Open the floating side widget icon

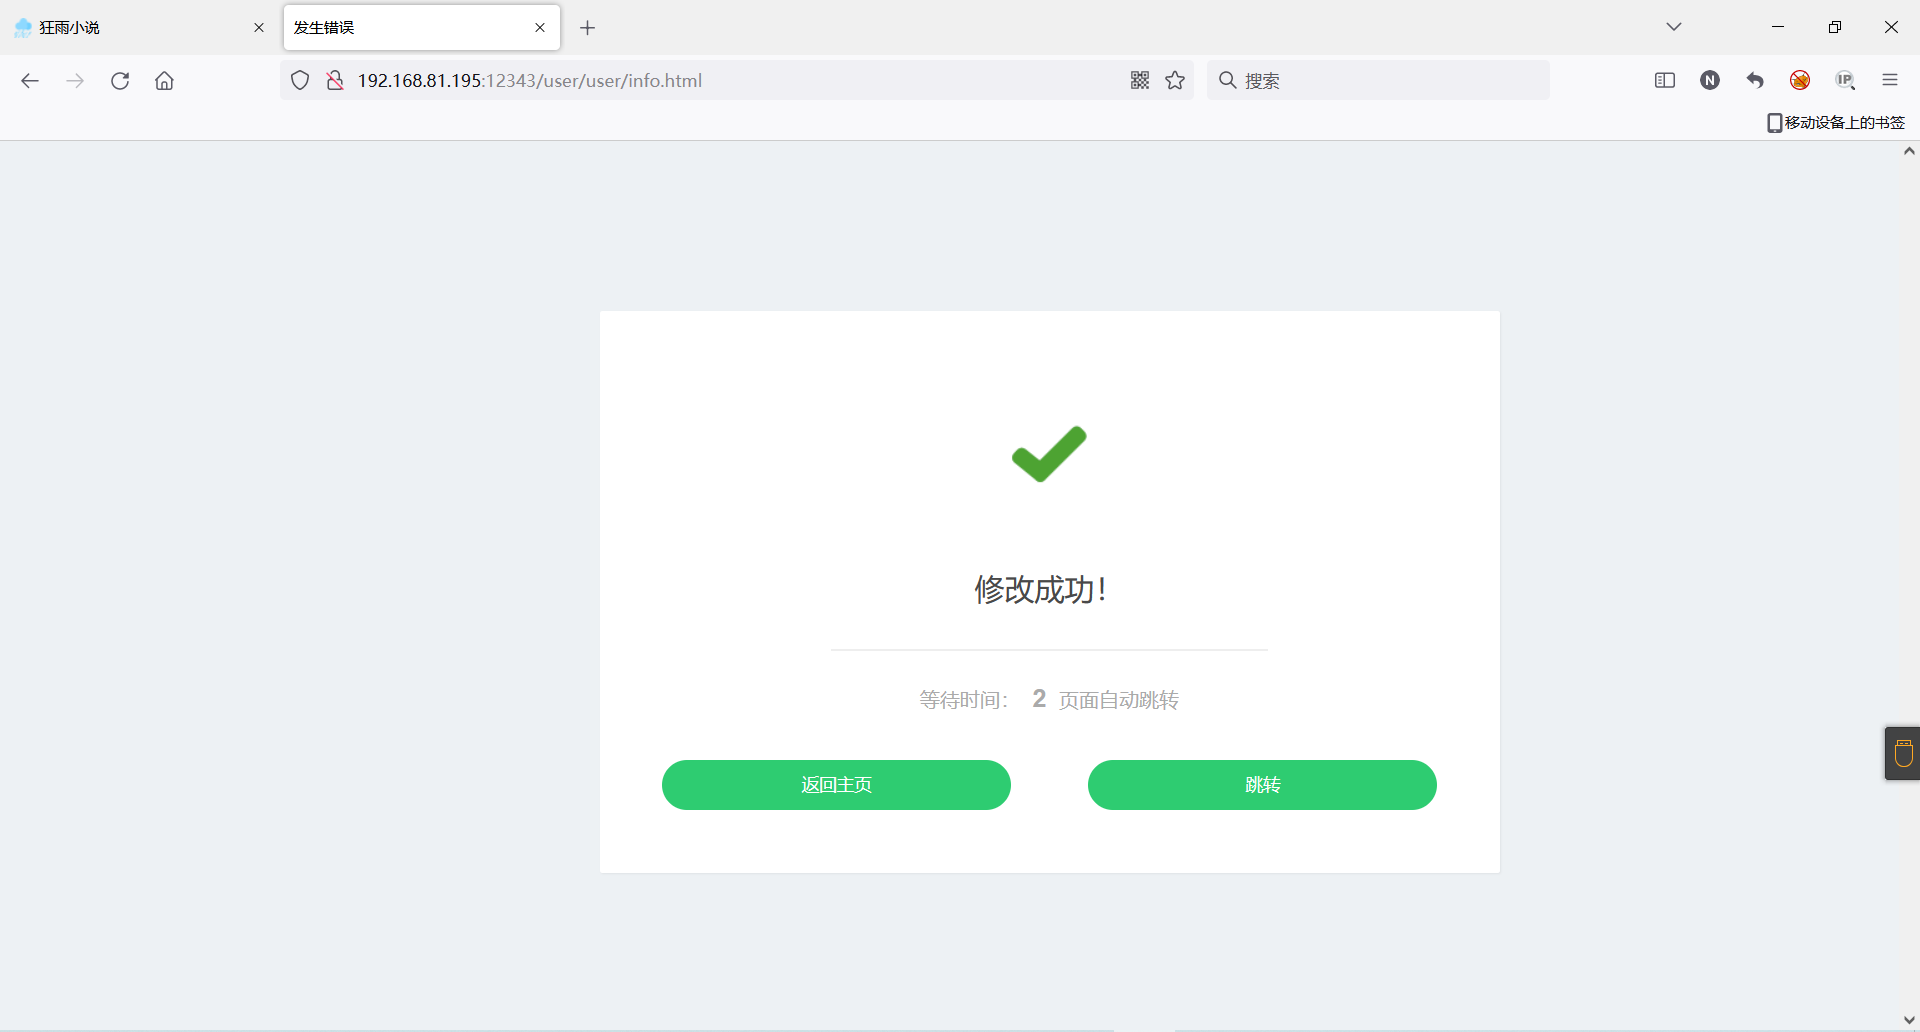click(1903, 753)
